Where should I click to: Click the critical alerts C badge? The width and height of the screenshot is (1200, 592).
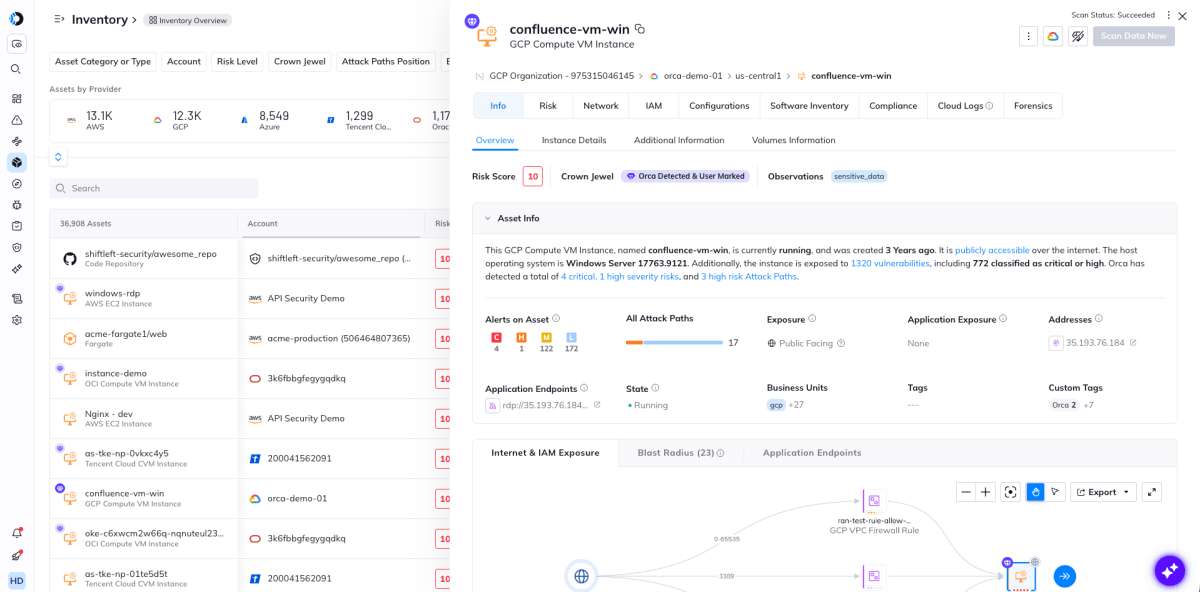[496, 338]
